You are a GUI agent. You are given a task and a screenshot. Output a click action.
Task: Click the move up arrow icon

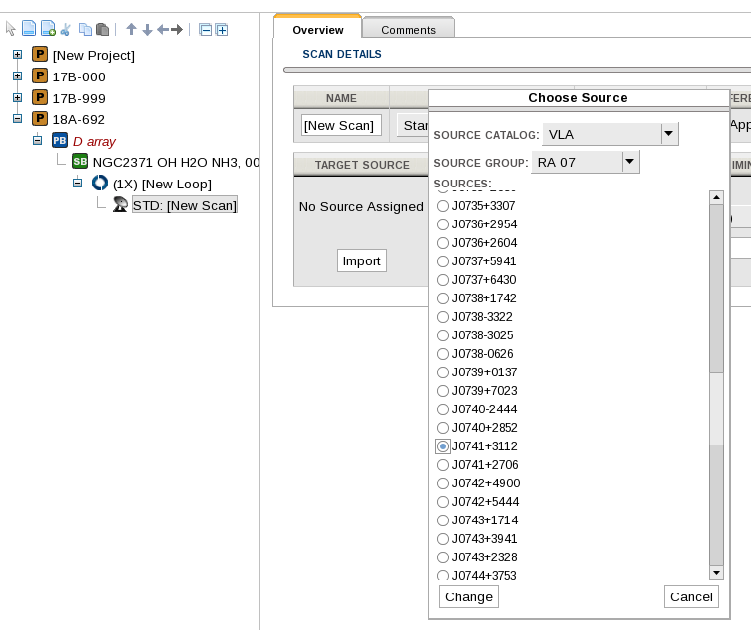pos(131,30)
